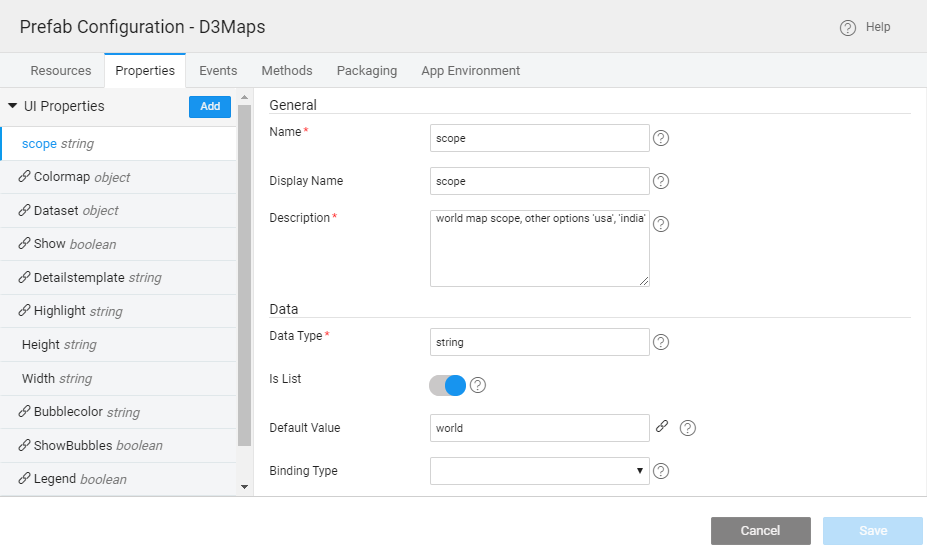Open the App Environment tab
The image size is (927, 555).
[x=470, y=71]
